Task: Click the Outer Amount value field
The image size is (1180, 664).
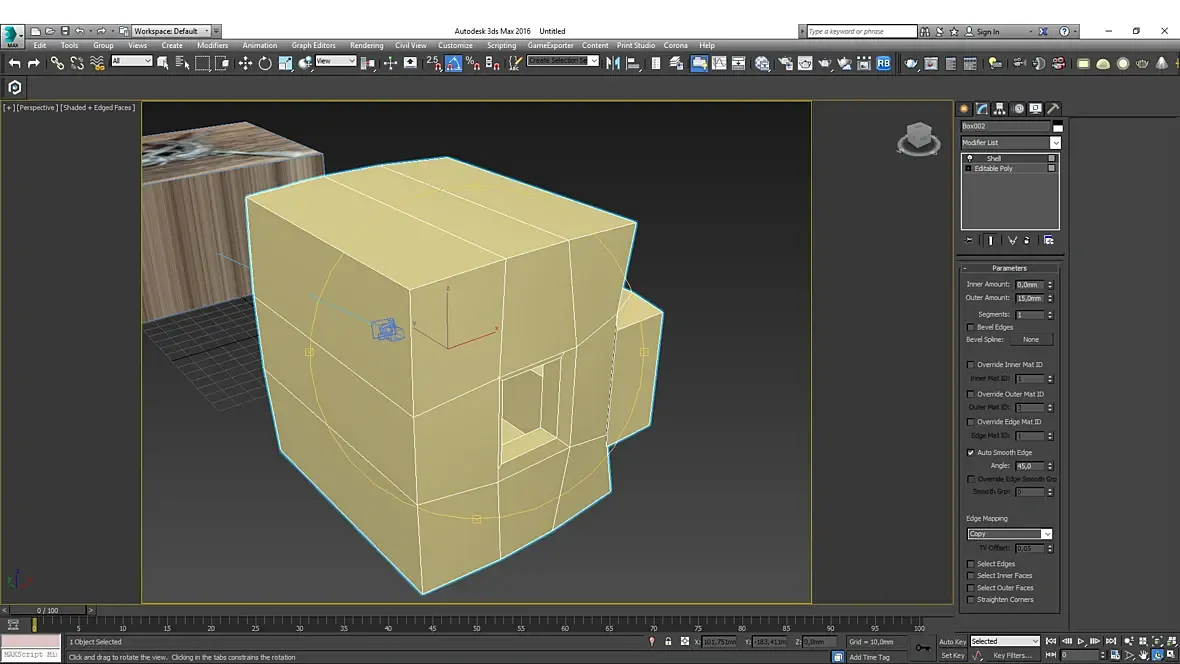Action: 1028,298
